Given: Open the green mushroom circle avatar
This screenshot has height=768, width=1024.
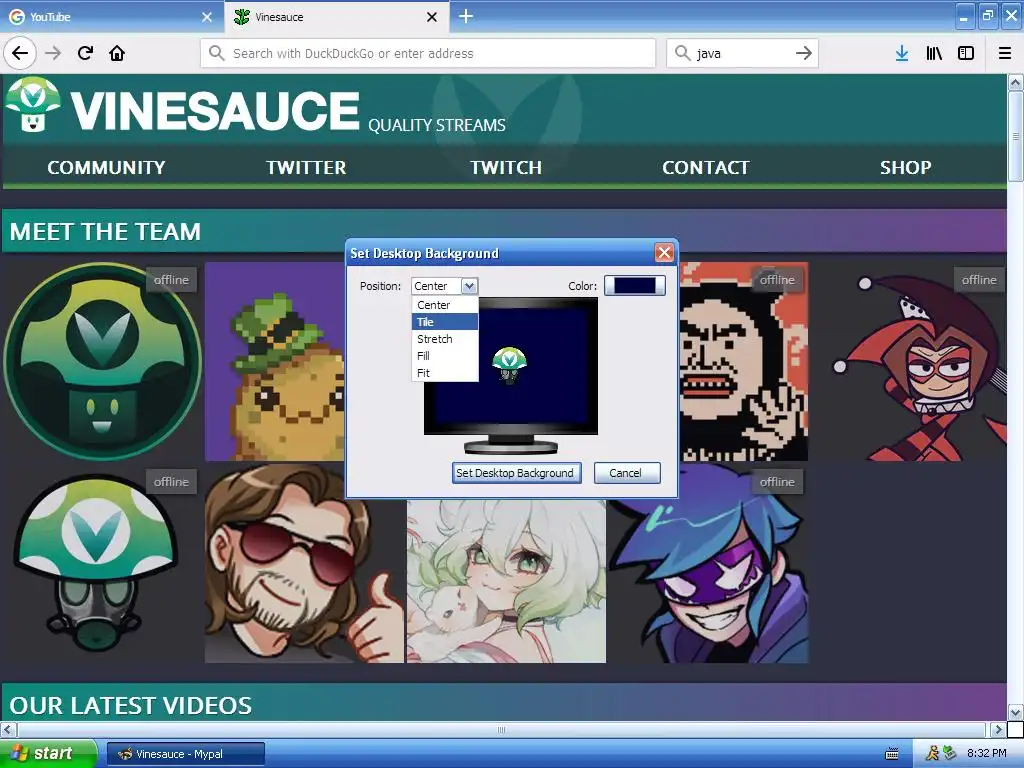Looking at the screenshot, I should point(102,361).
